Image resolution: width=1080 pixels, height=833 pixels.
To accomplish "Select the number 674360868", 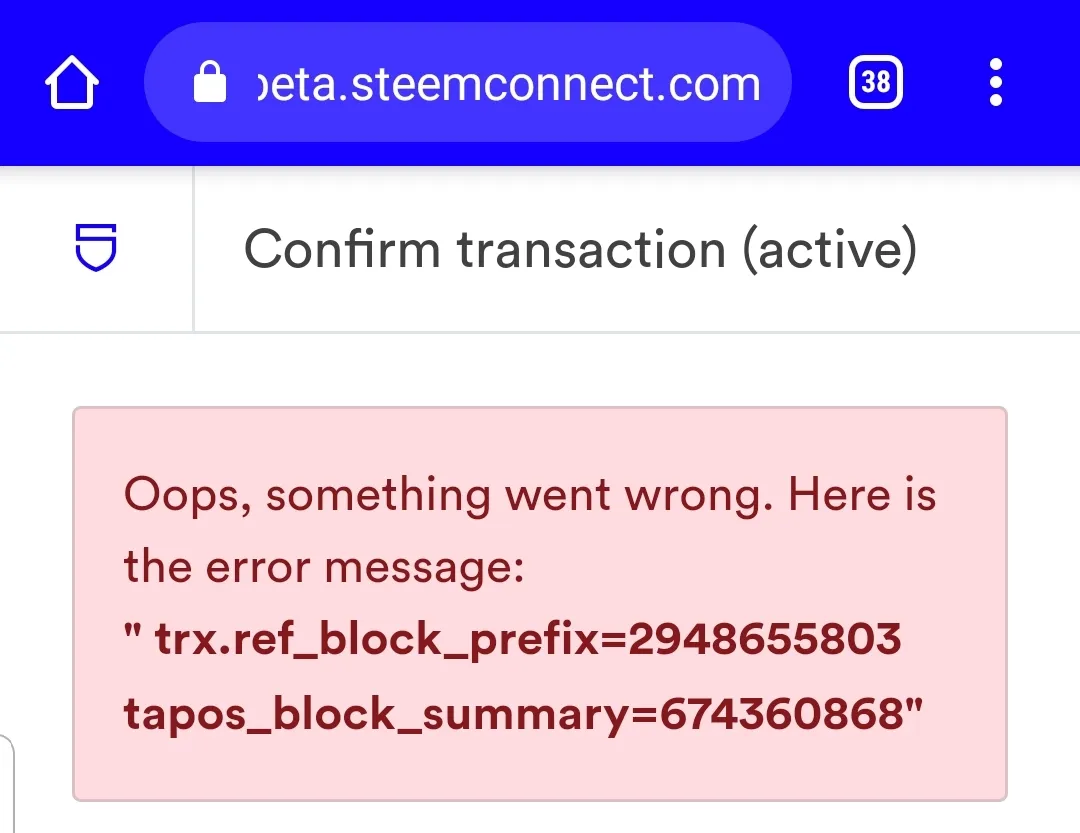I will [x=782, y=712].
